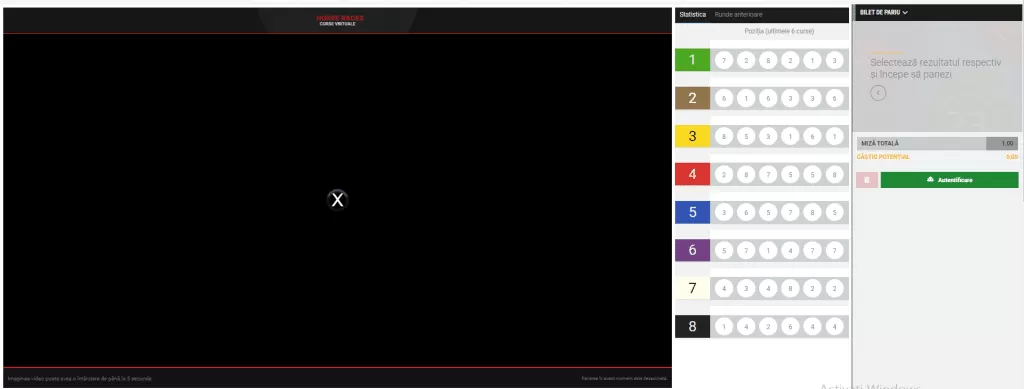Click the chevron next to Bilet de Pariu
This screenshot has height=389, width=1024.
[x=905, y=12]
